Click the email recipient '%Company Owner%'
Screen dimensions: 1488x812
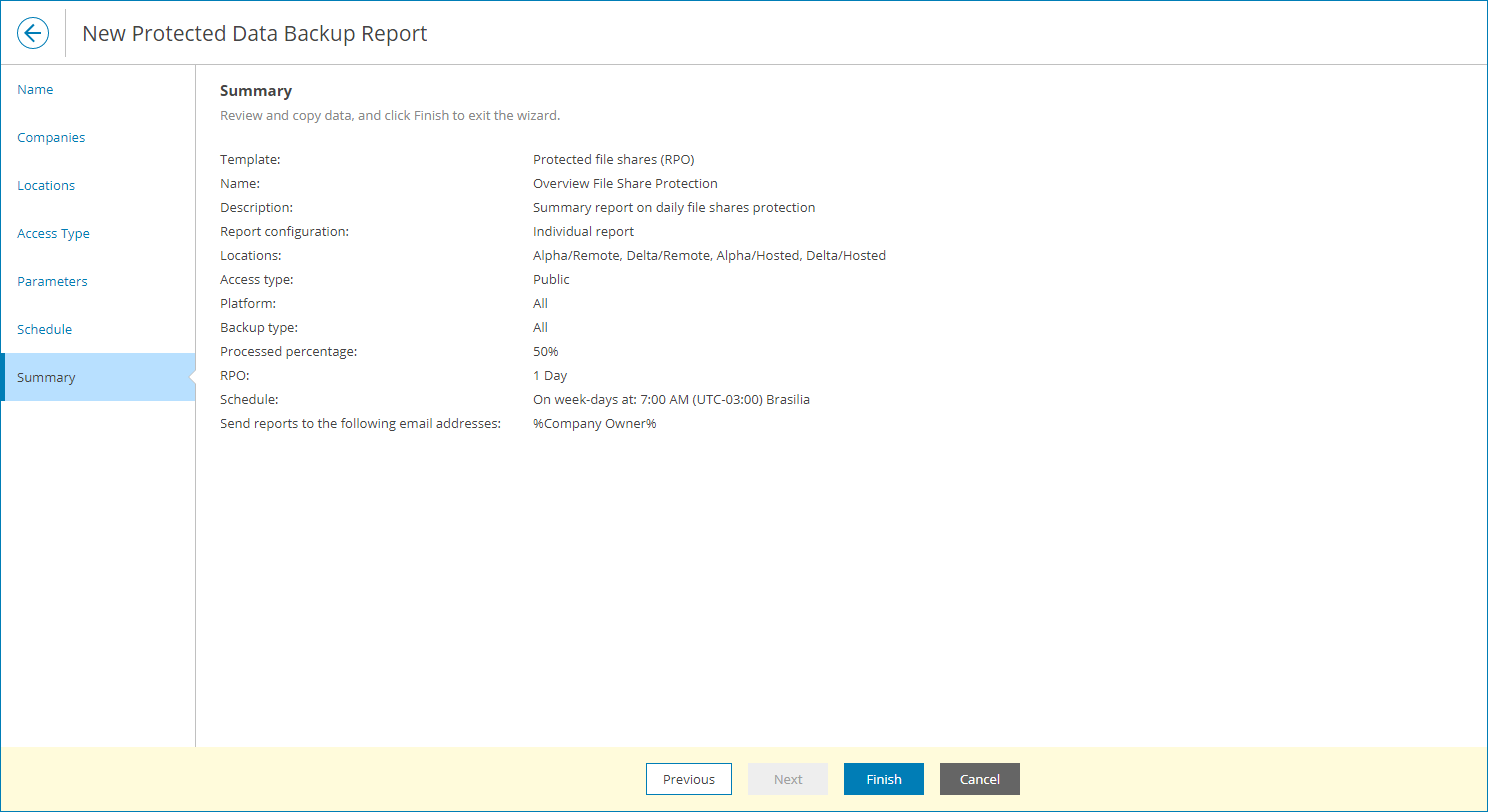pos(594,423)
